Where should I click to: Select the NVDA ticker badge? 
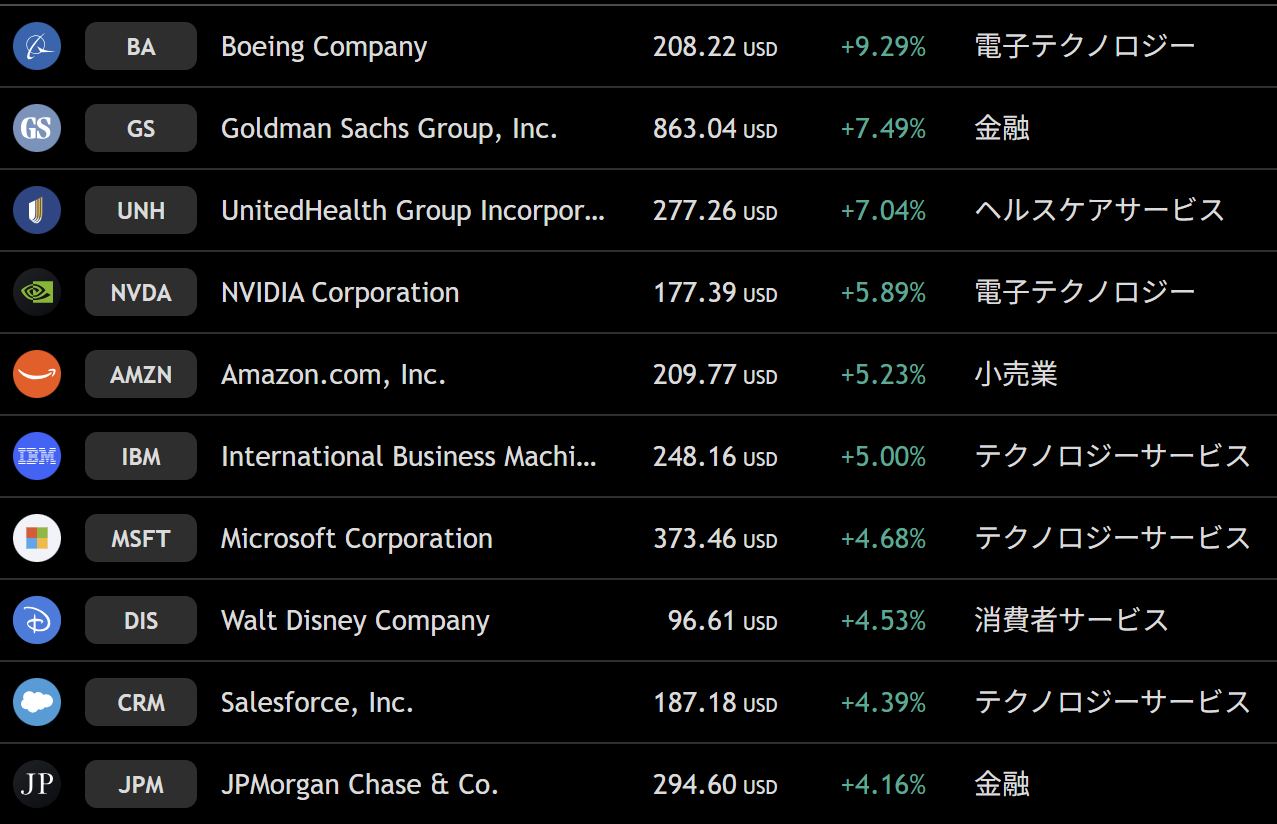[141, 292]
